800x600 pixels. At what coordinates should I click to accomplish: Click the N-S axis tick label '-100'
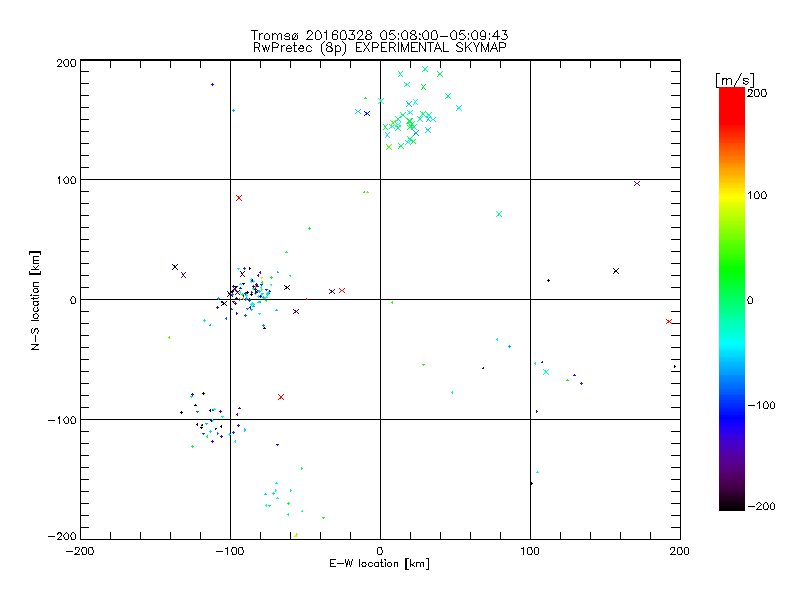pos(62,420)
